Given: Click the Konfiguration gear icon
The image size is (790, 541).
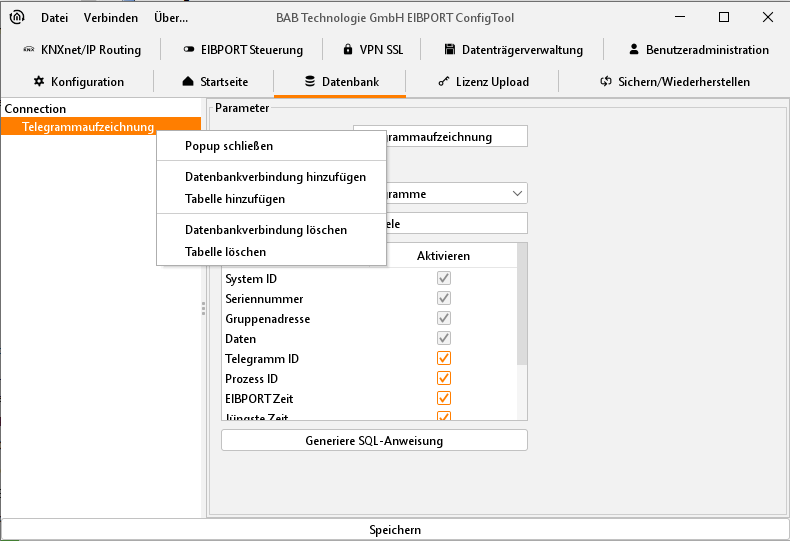Looking at the screenshot, I should pos(39,82).
